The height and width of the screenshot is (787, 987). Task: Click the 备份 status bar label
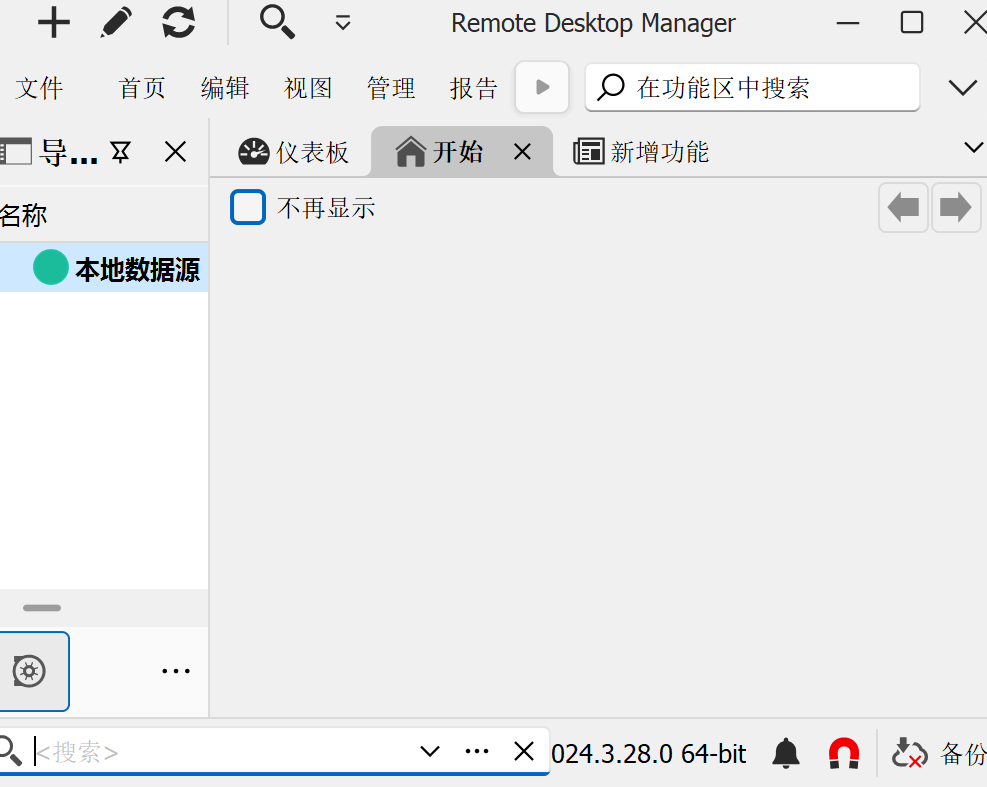tap(963, 754)
